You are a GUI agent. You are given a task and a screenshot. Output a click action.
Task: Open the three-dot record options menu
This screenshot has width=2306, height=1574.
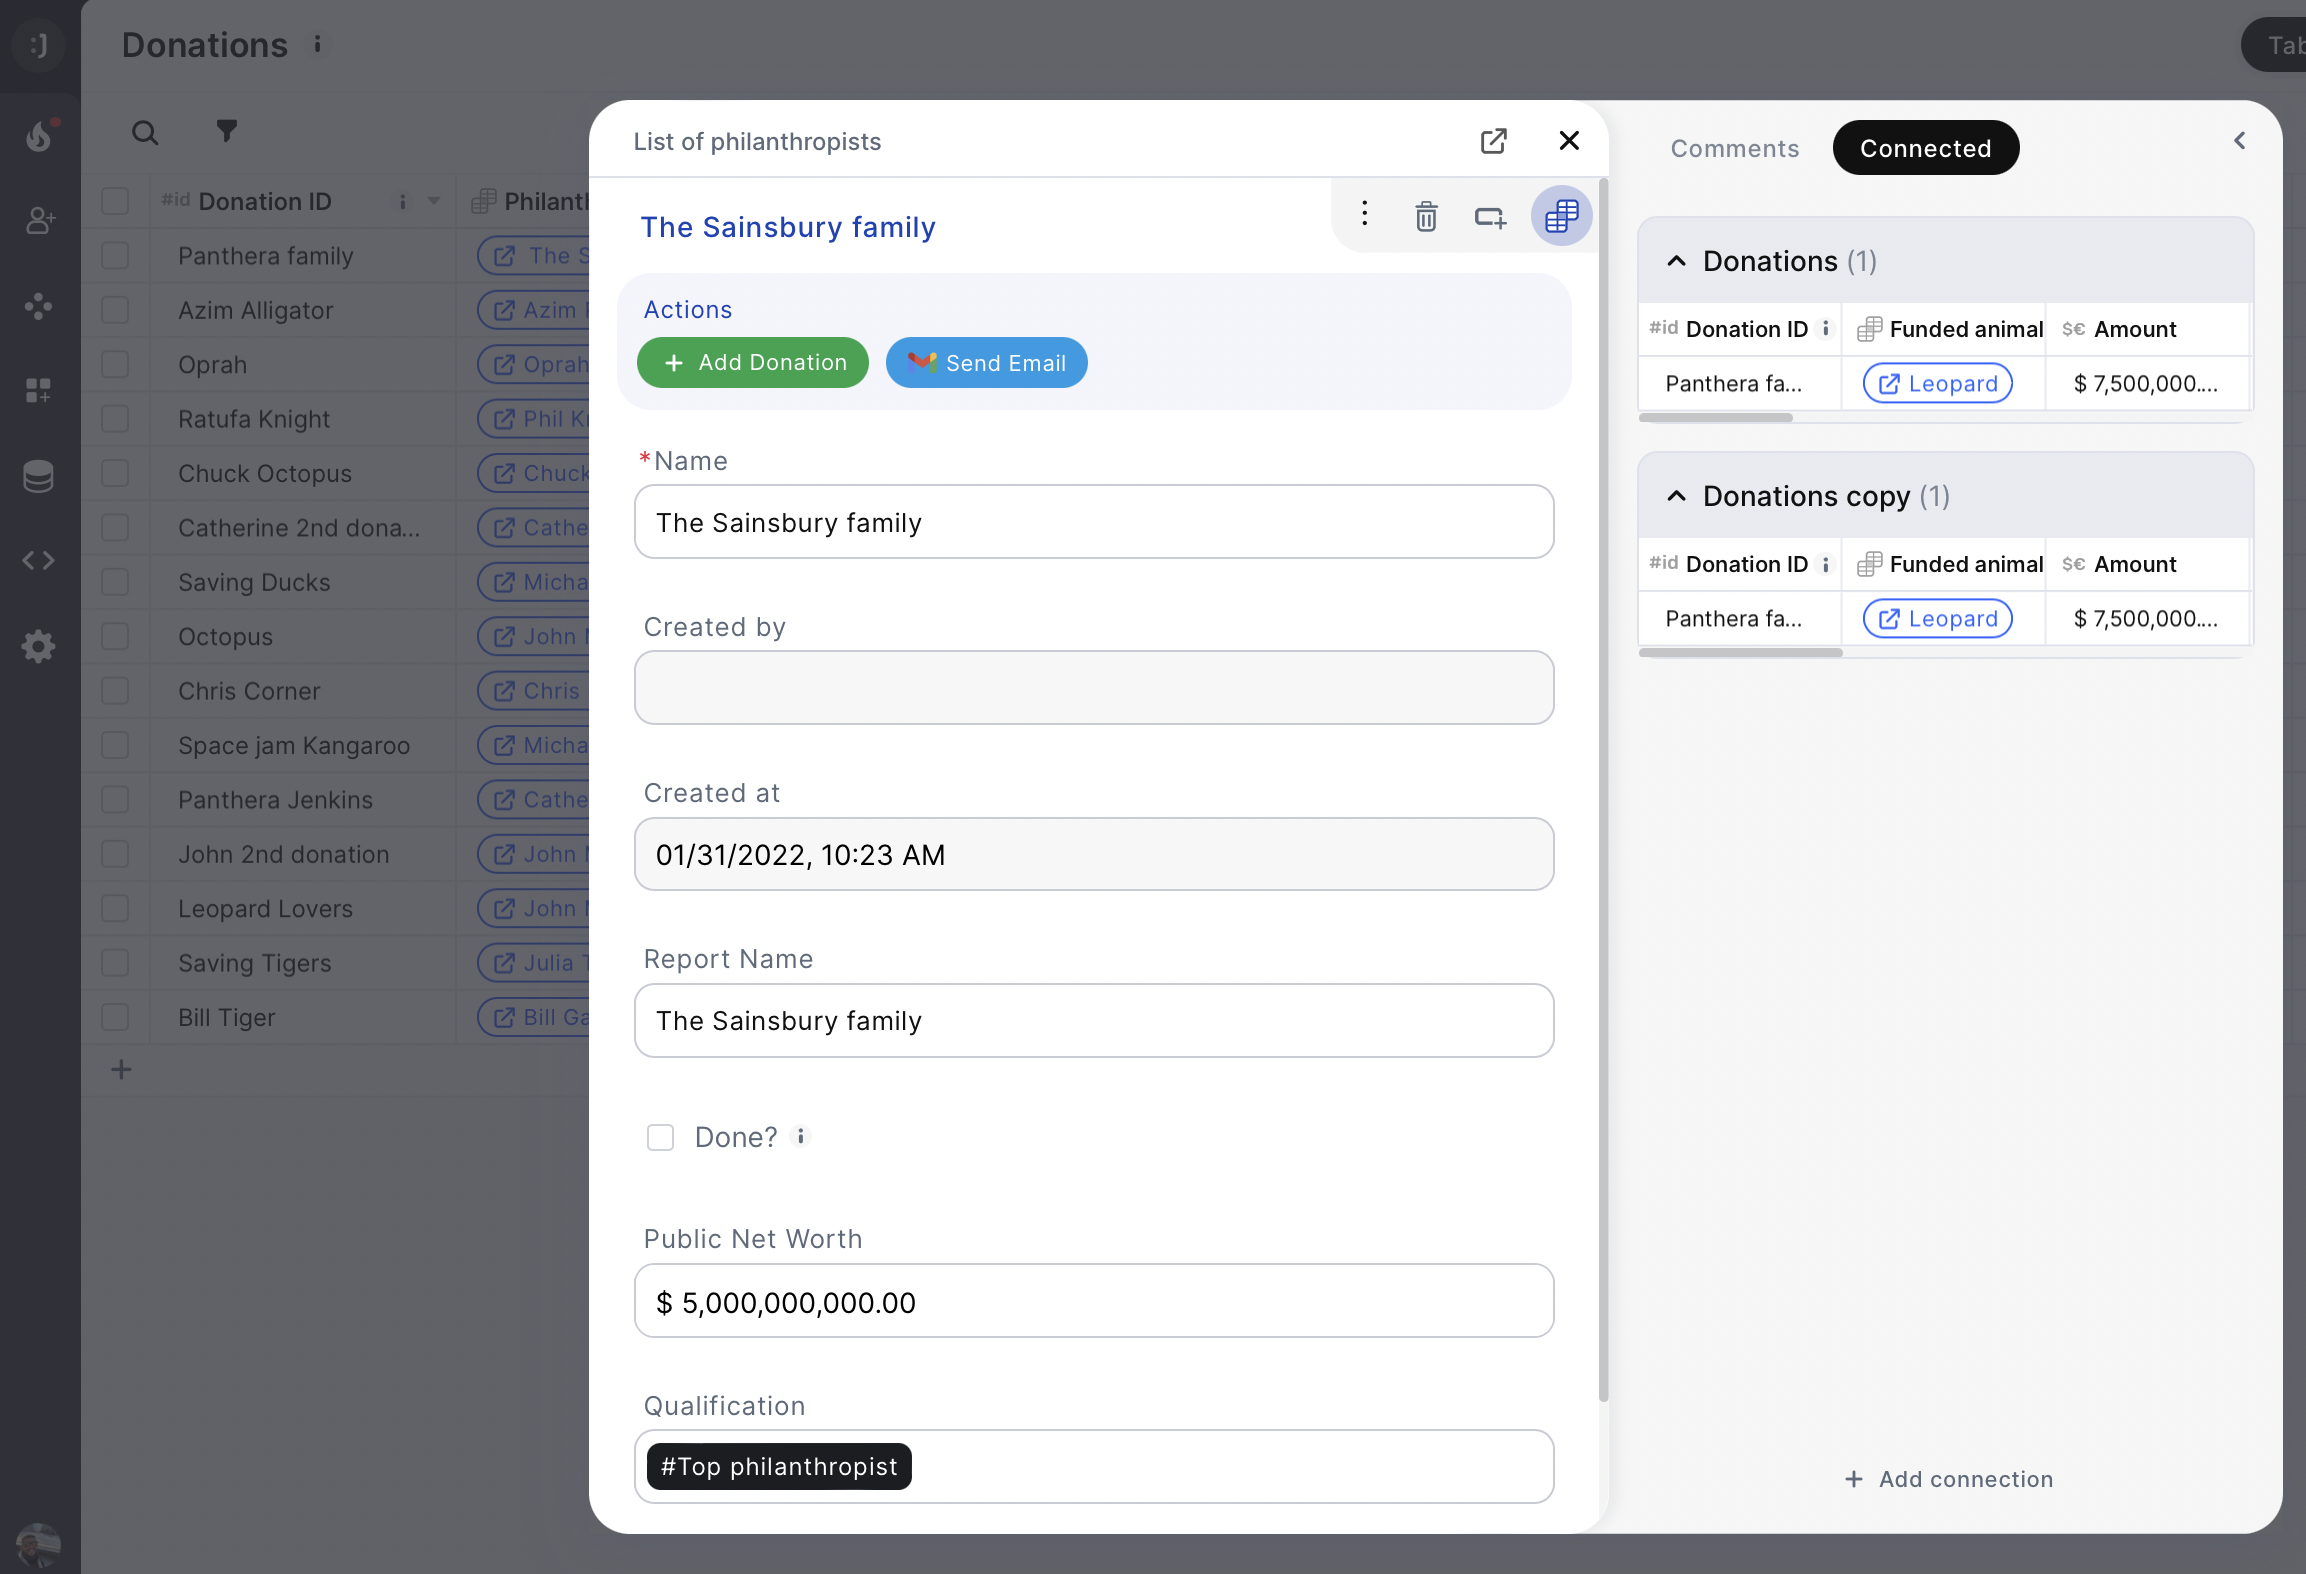pyautogui.click(x=1364, y=214)
